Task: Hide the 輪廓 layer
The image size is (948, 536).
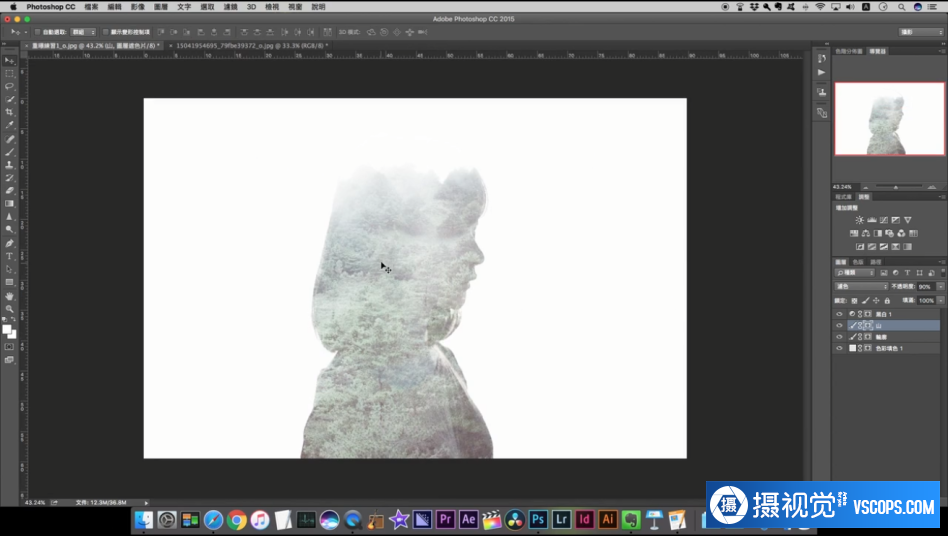Action: (839, 337)
